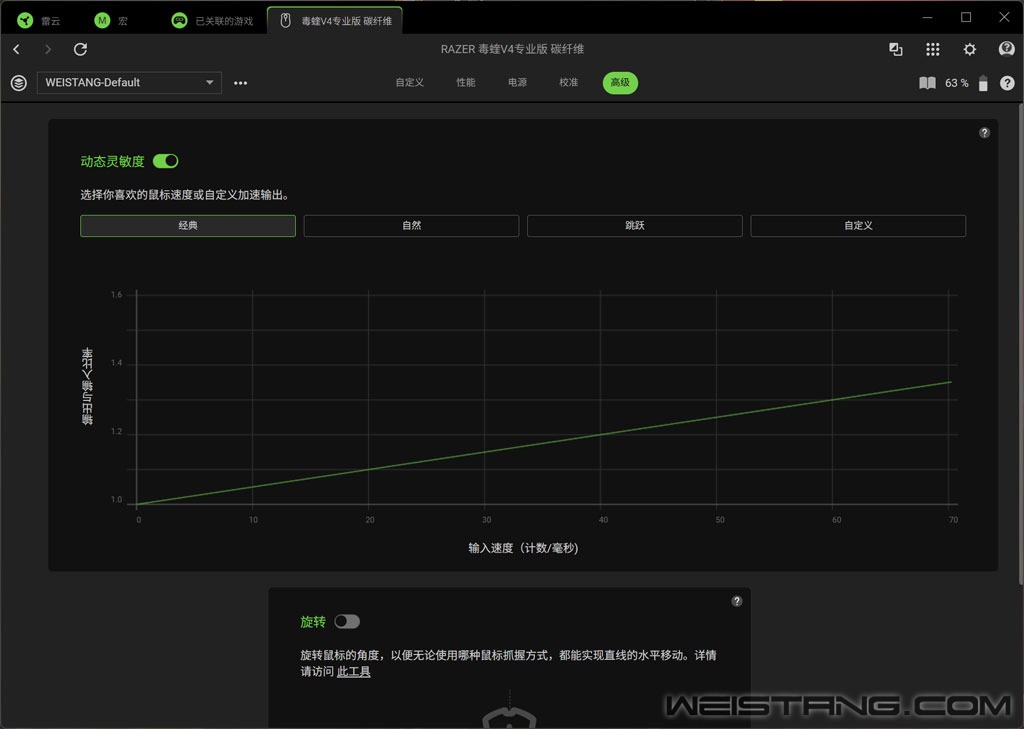Go forward with the right arrow
The height and width of the screenshot is (729, 1024).
click(x=48, y=49)
